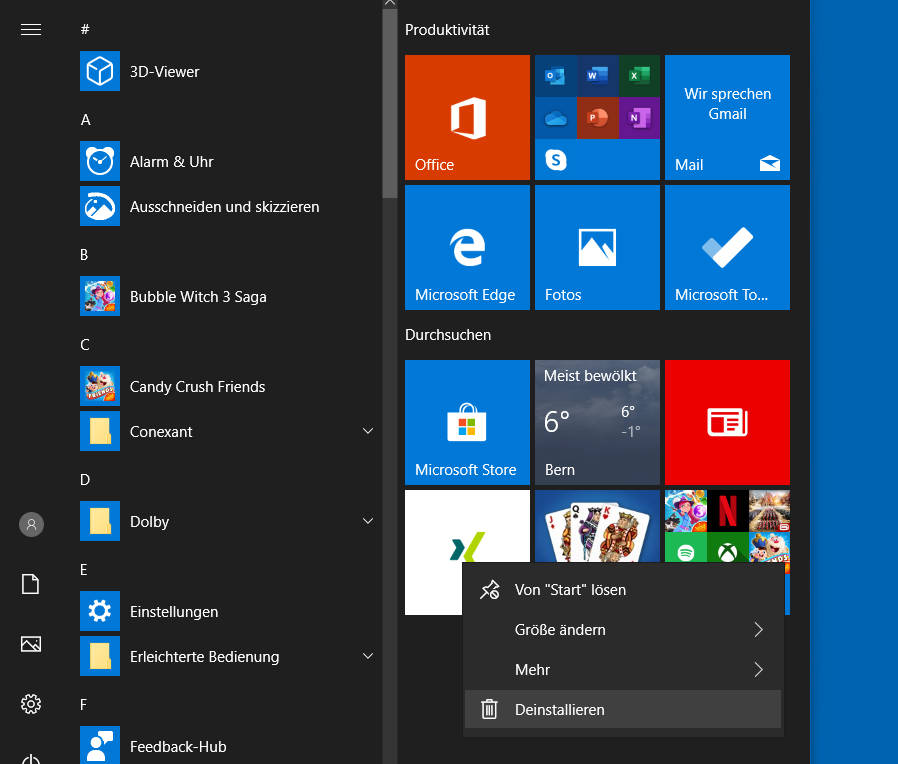Screen dimensions: 898x764
Task: Open Alarm & Uhr clock icon
Action: coord(100,161)
